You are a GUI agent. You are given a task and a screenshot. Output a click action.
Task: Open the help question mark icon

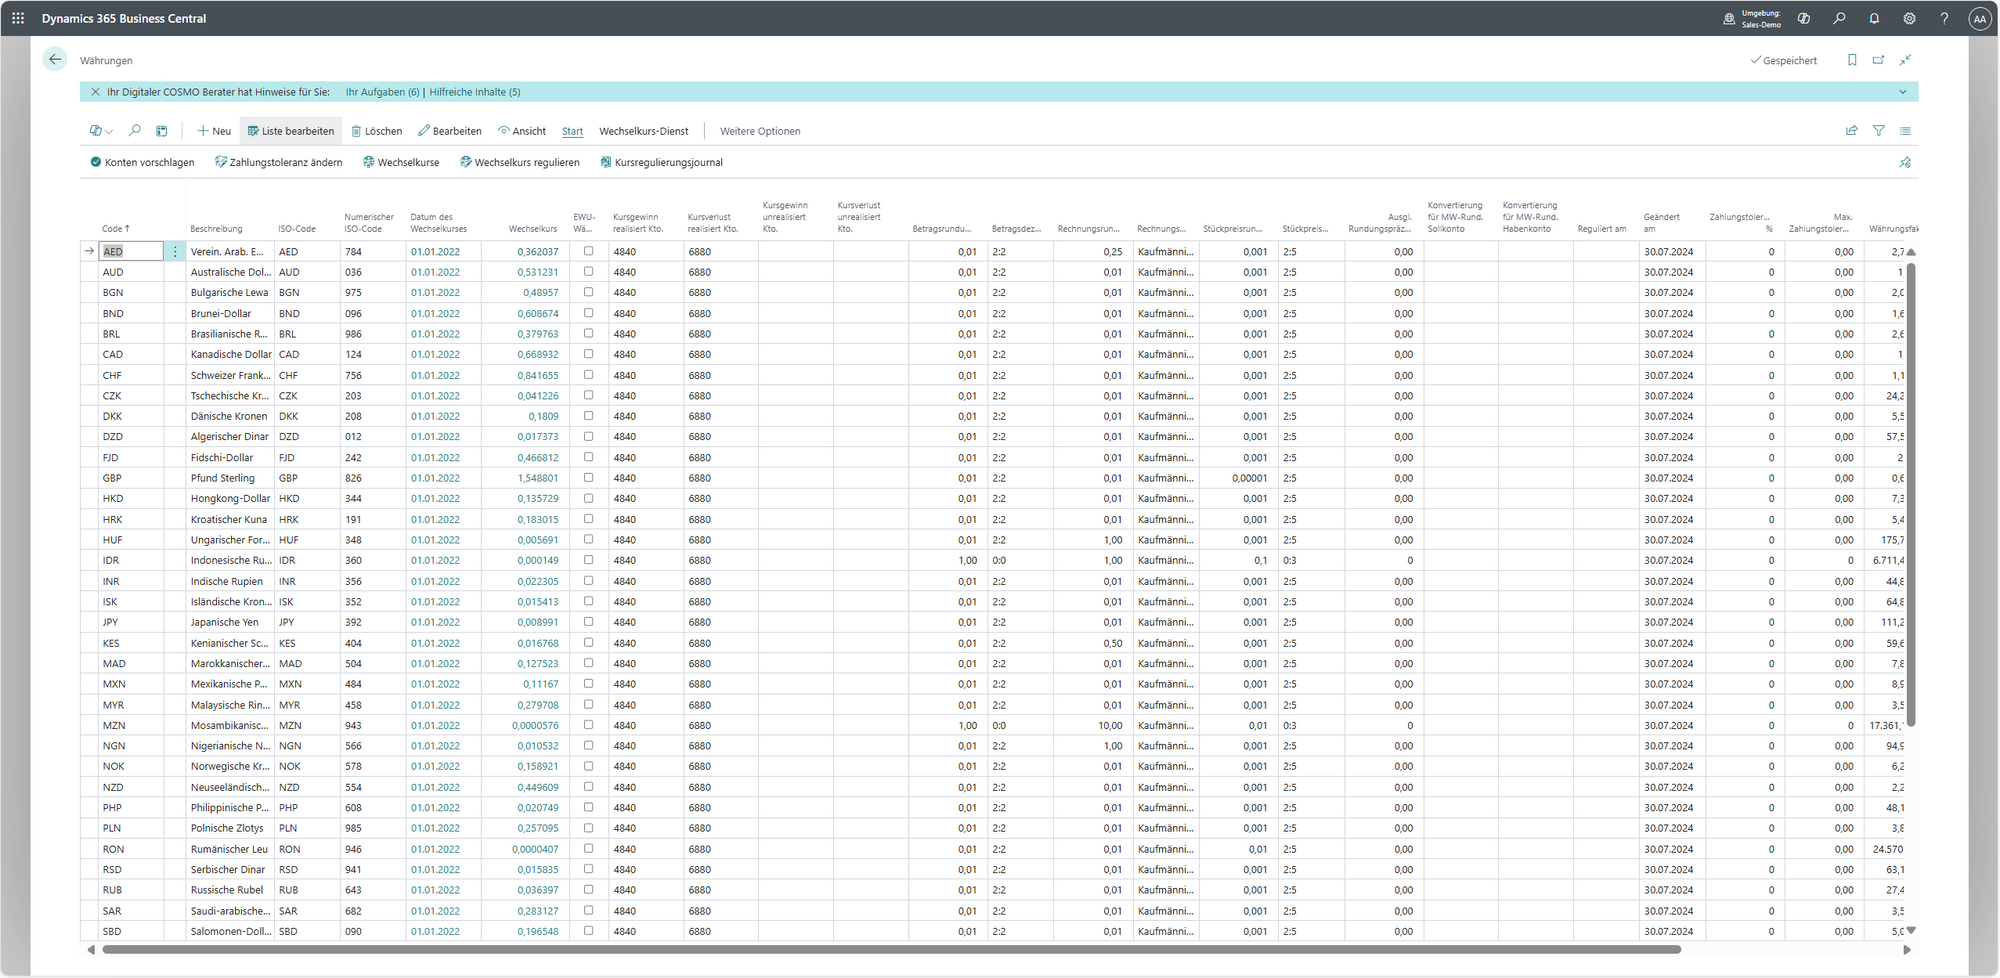coord(1944,18)
